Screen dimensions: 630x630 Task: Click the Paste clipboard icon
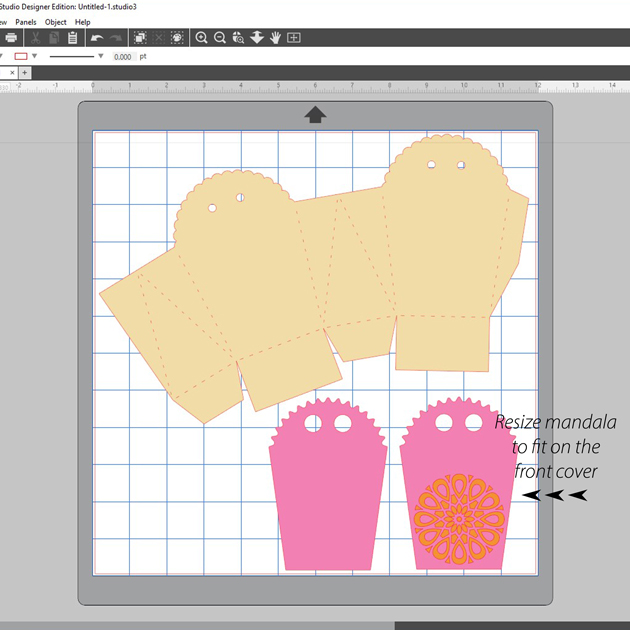tap(72, 38)
